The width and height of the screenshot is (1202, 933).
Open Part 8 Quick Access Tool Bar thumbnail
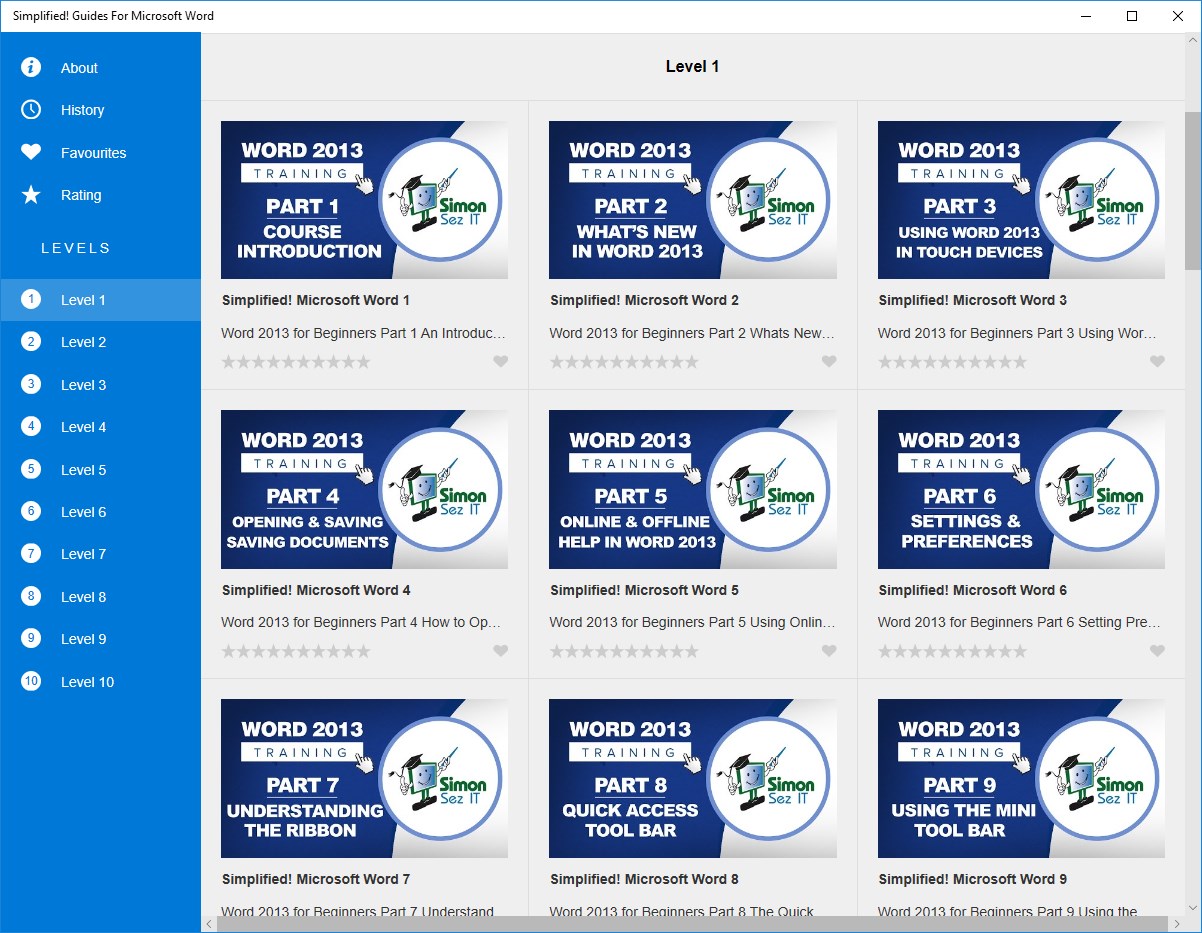693,778
